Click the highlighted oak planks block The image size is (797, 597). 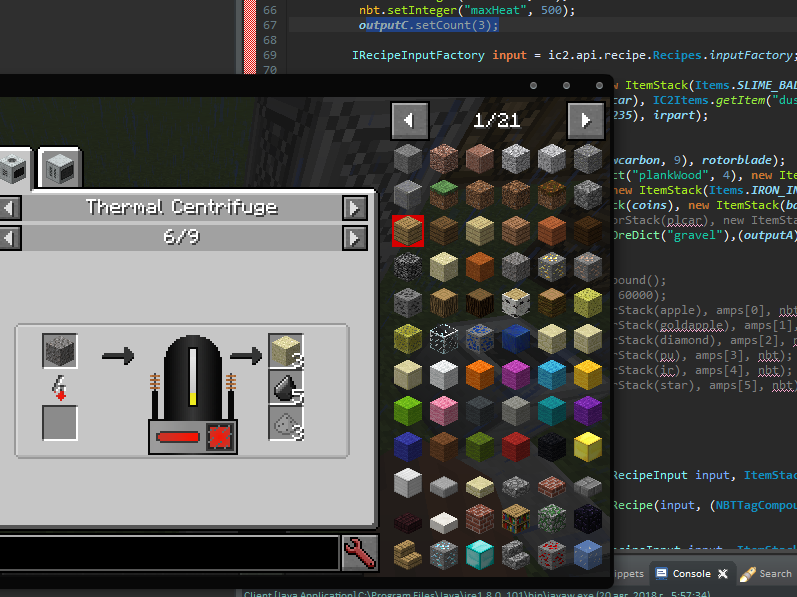[408, 231]
